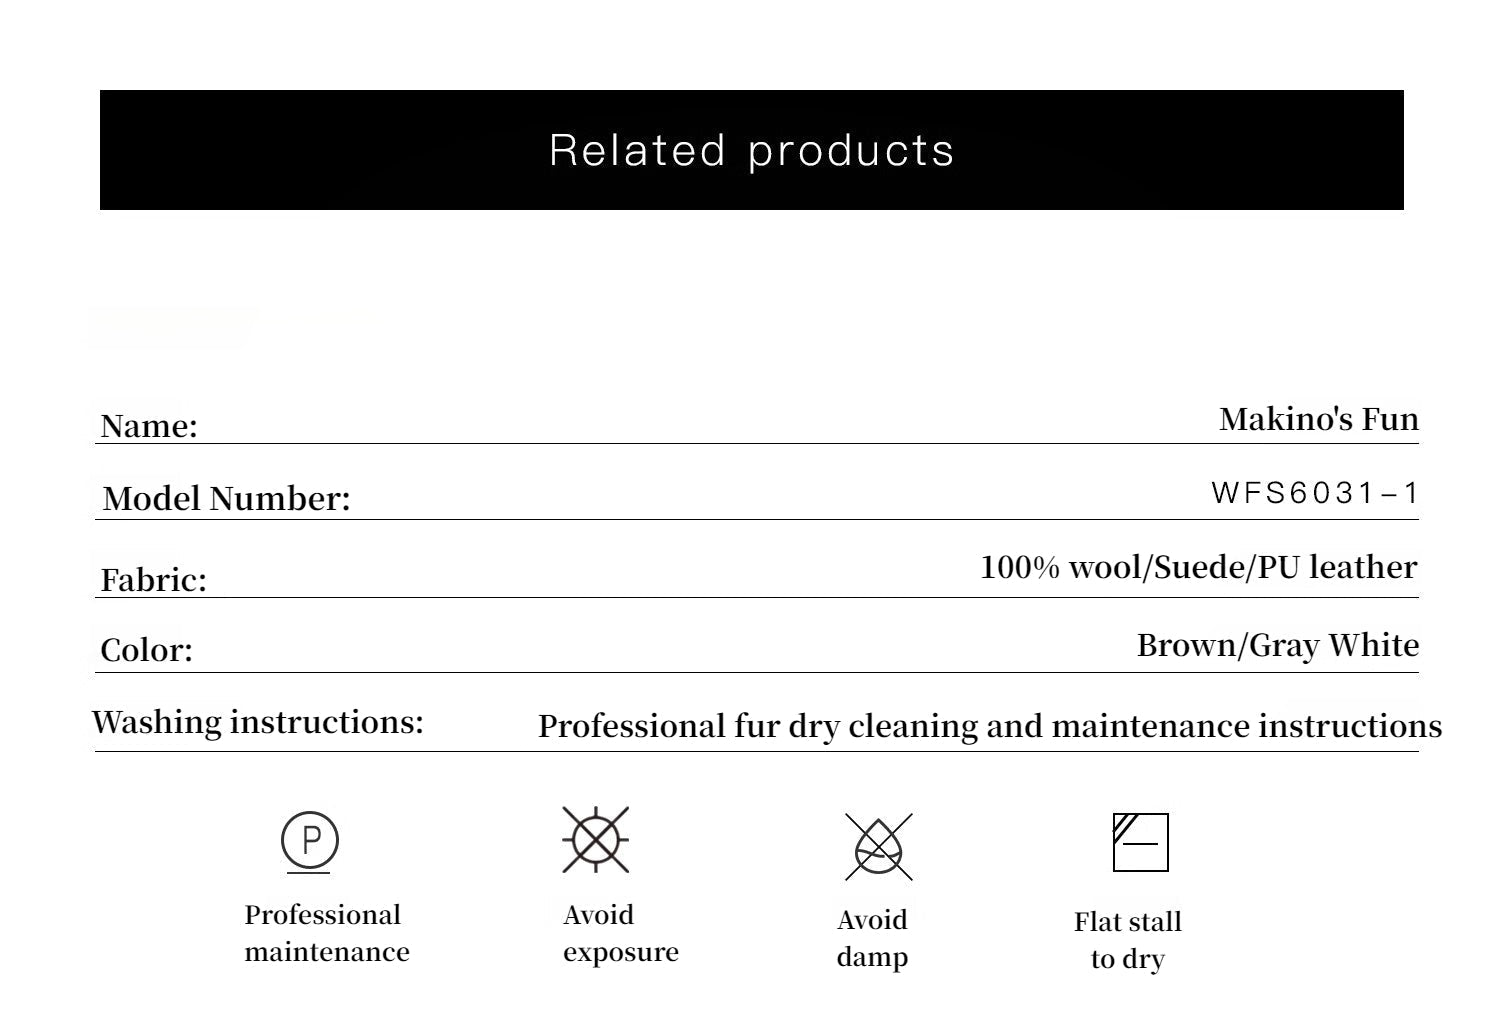
Task: Click the model number WFS6031-1
Action: [x=1314, y=492]
